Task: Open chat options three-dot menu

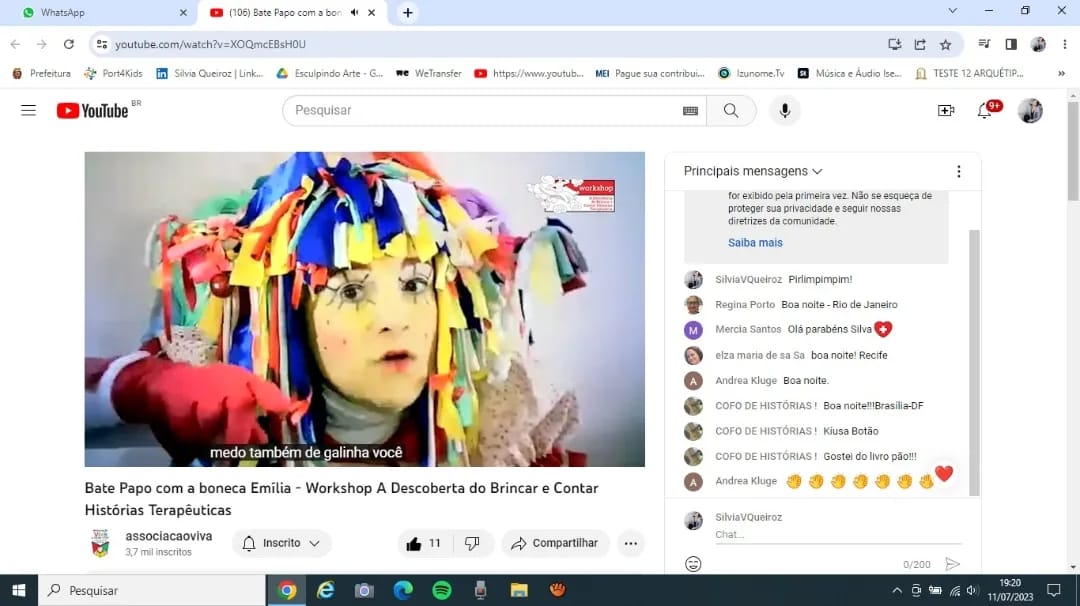Action: click(x=958, y=171)
